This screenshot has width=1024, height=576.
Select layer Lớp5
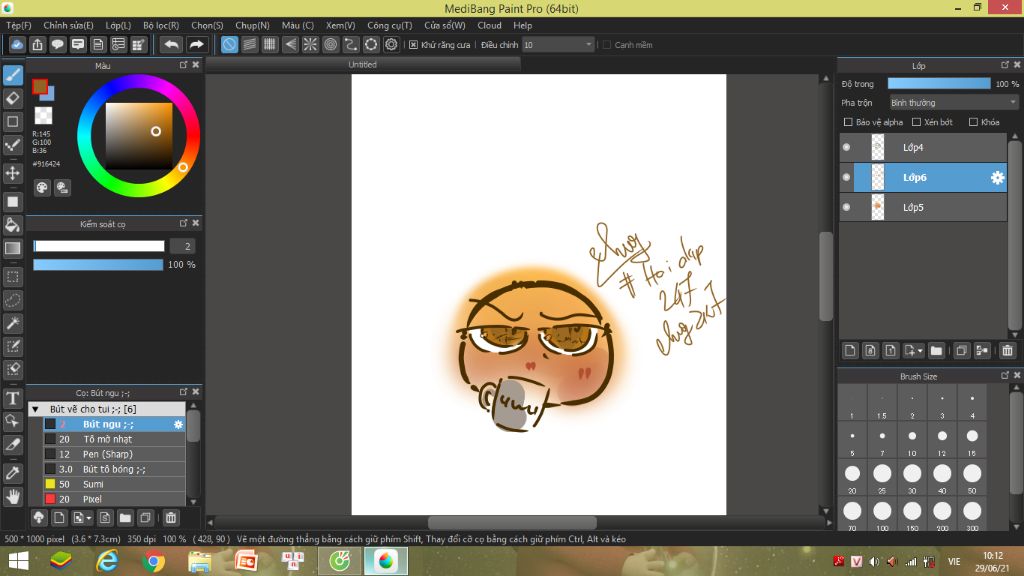coord(923,207)
